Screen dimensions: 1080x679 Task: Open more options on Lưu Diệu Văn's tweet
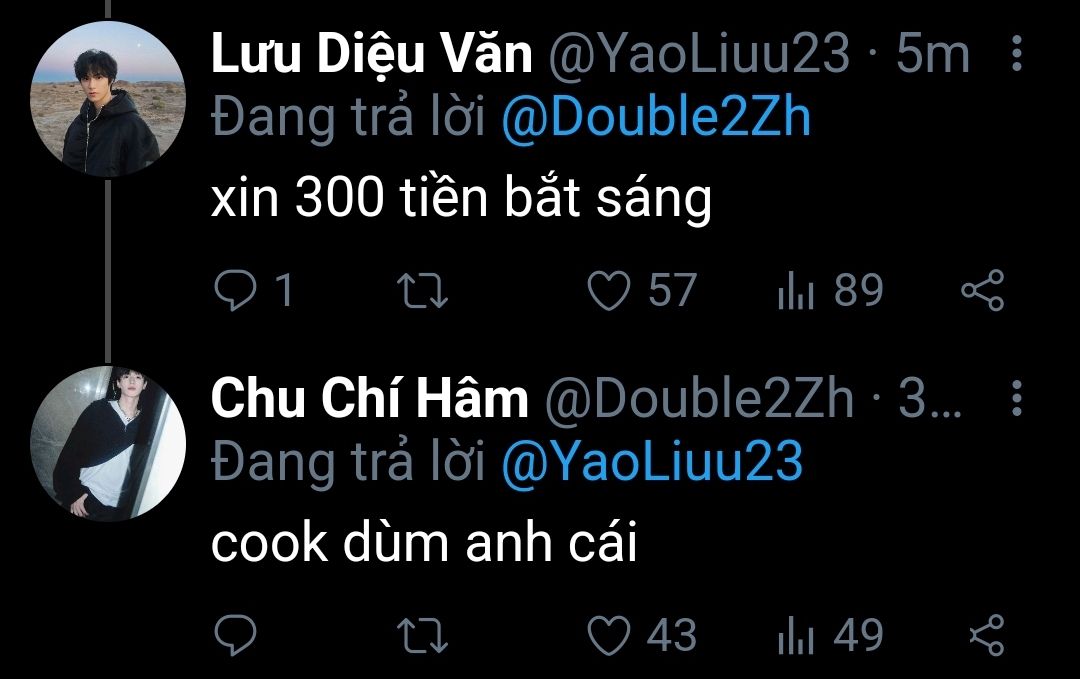(1017, 53)
